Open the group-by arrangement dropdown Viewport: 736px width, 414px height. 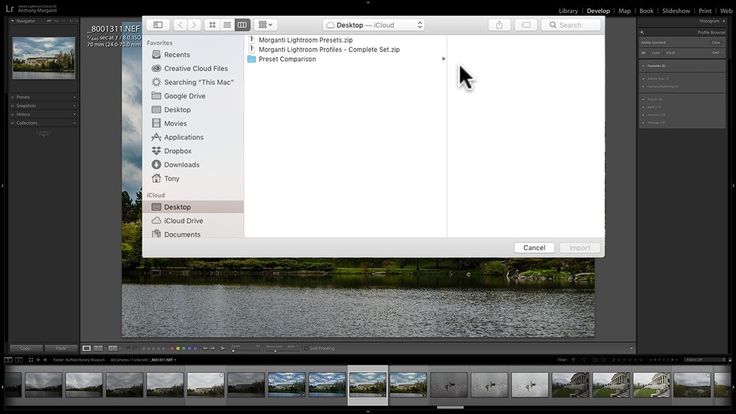[x=265, y=25]
